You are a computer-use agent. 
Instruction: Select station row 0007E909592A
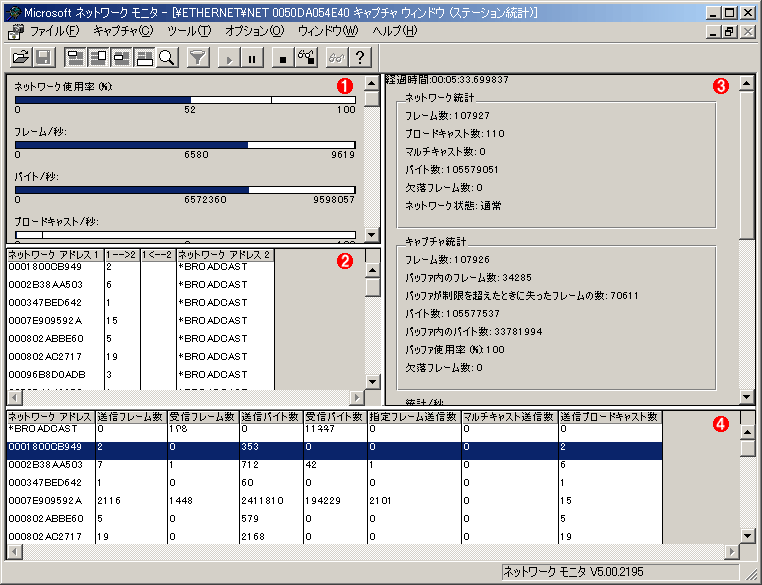click(334, 501)
